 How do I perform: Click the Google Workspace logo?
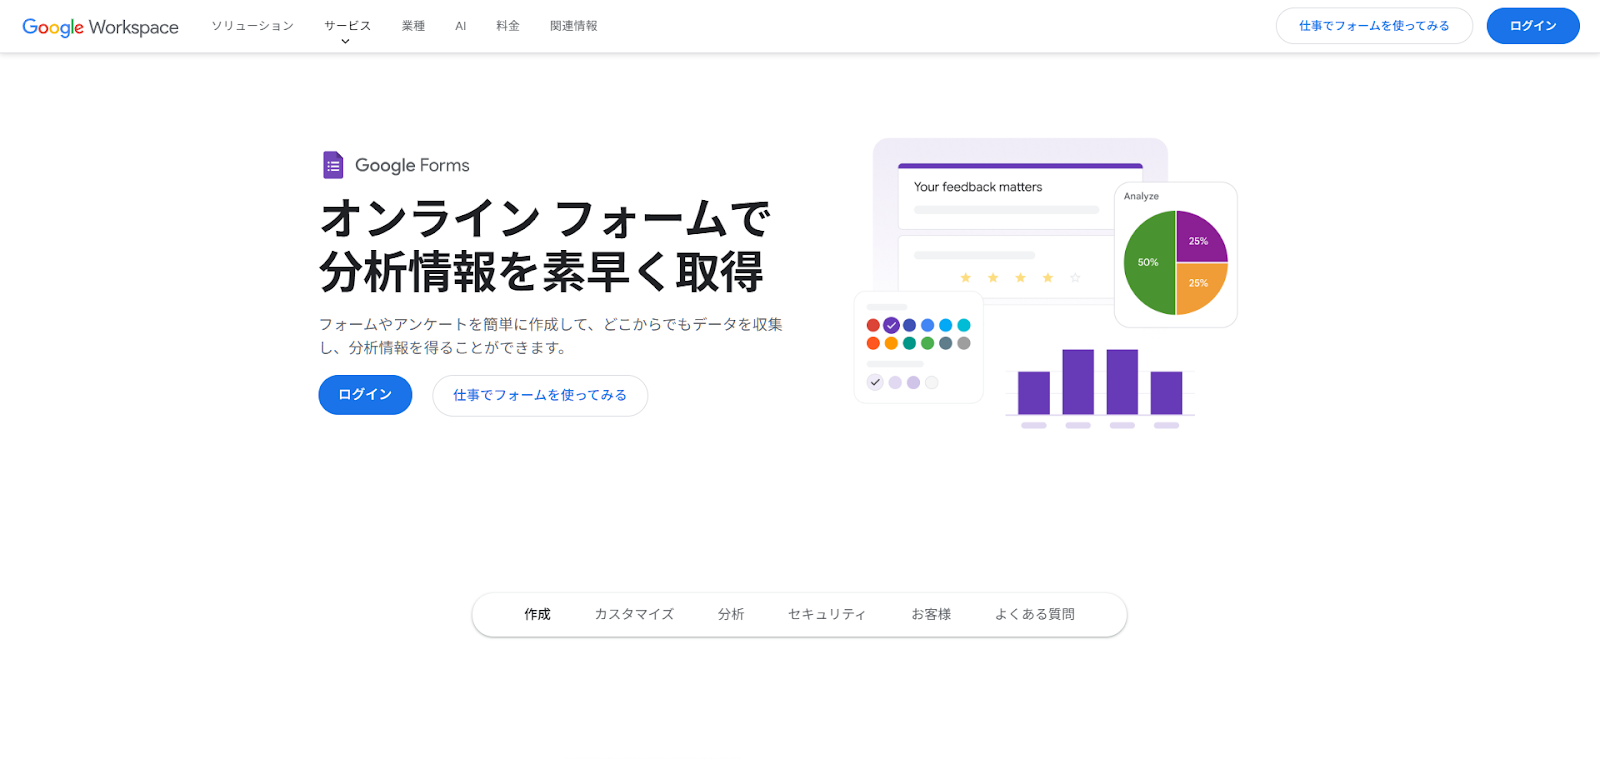pos(100,27)
